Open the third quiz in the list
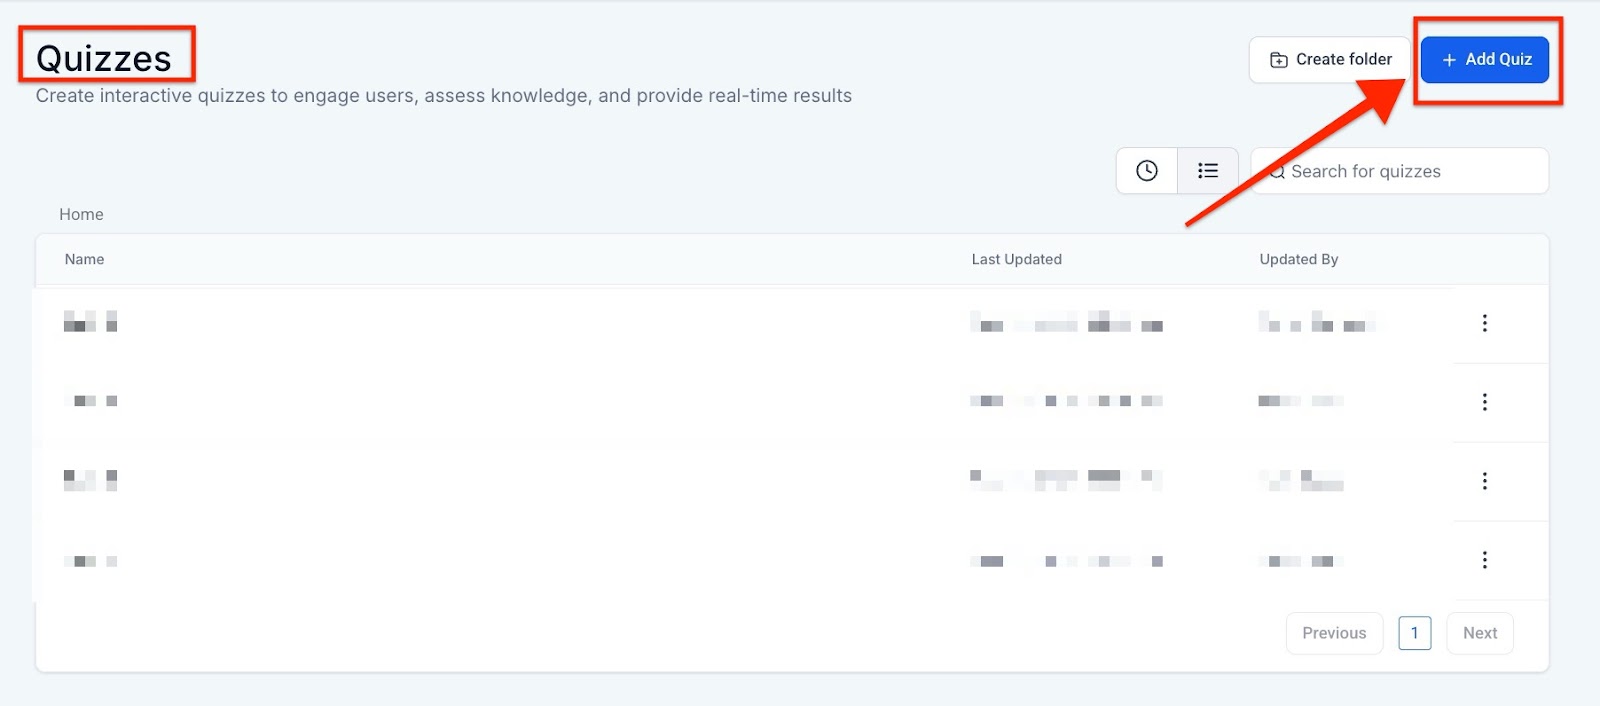Viewport: 1600px width, 706px height. [90, 480]
